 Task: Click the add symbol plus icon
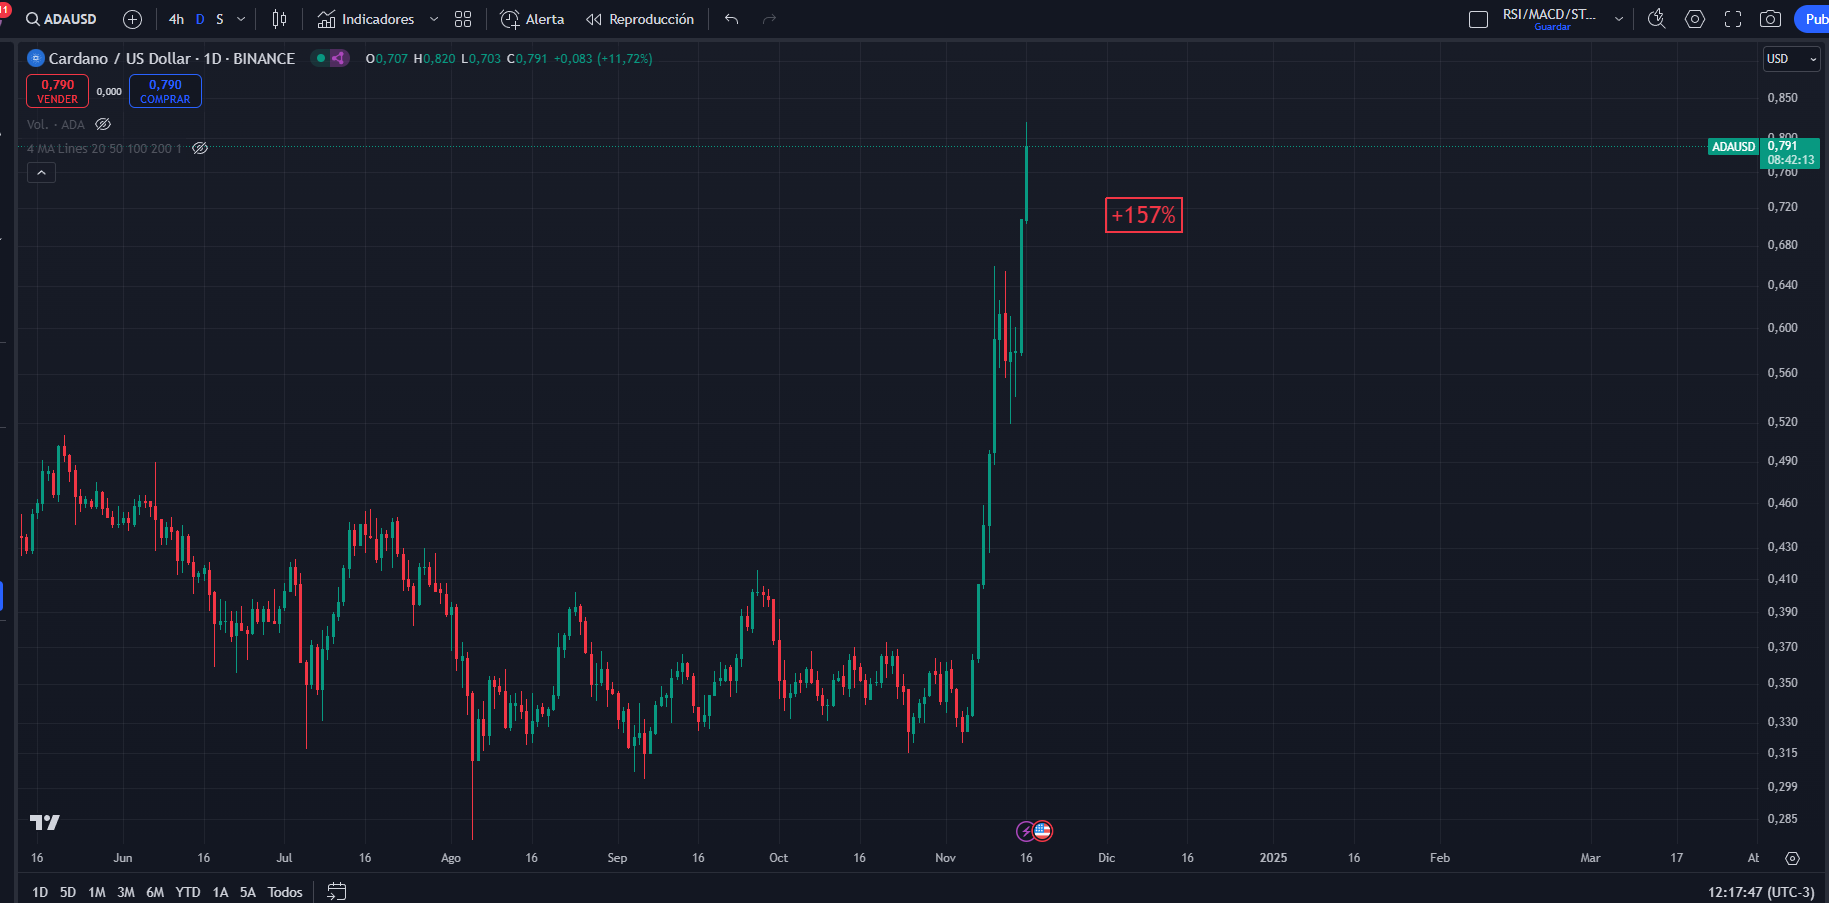132,19
